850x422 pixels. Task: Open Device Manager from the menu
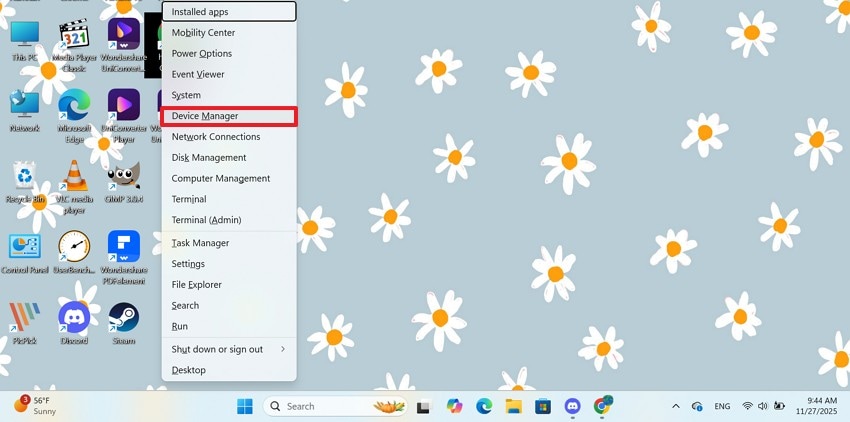229,116
